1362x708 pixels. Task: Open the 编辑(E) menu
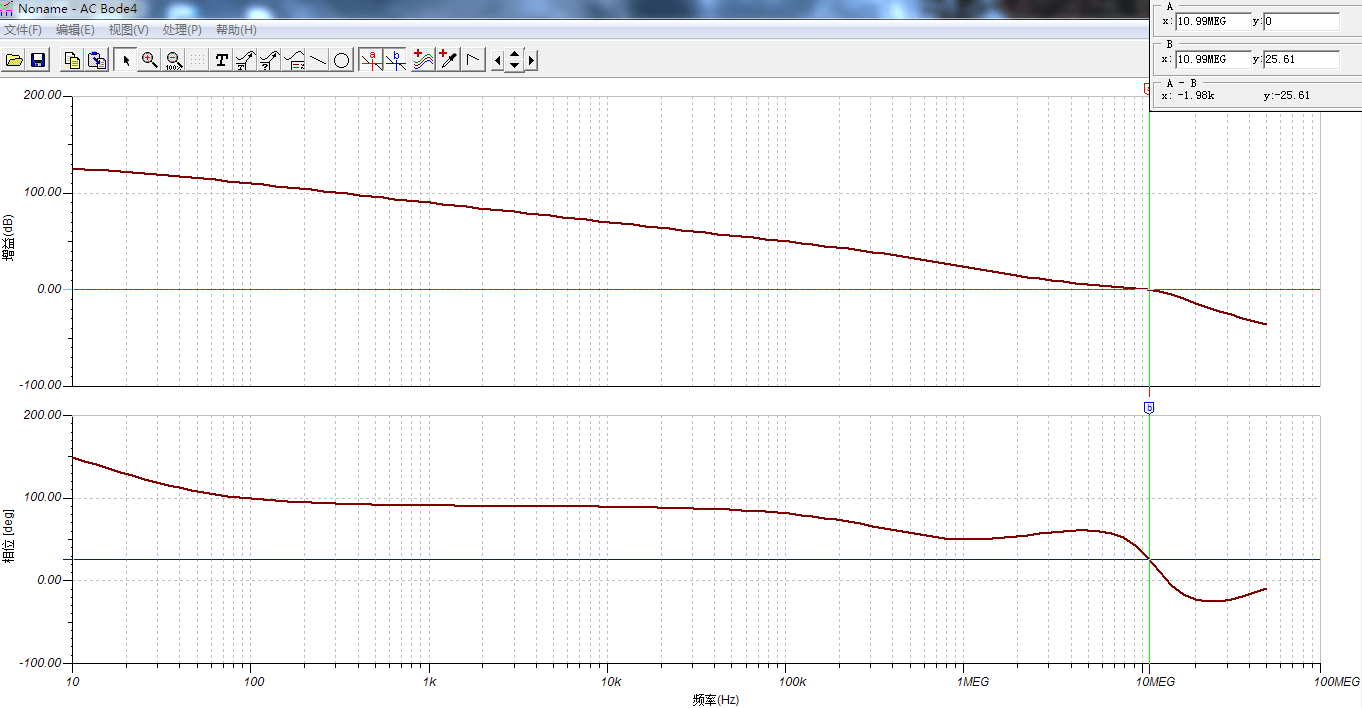pos(76,30)
